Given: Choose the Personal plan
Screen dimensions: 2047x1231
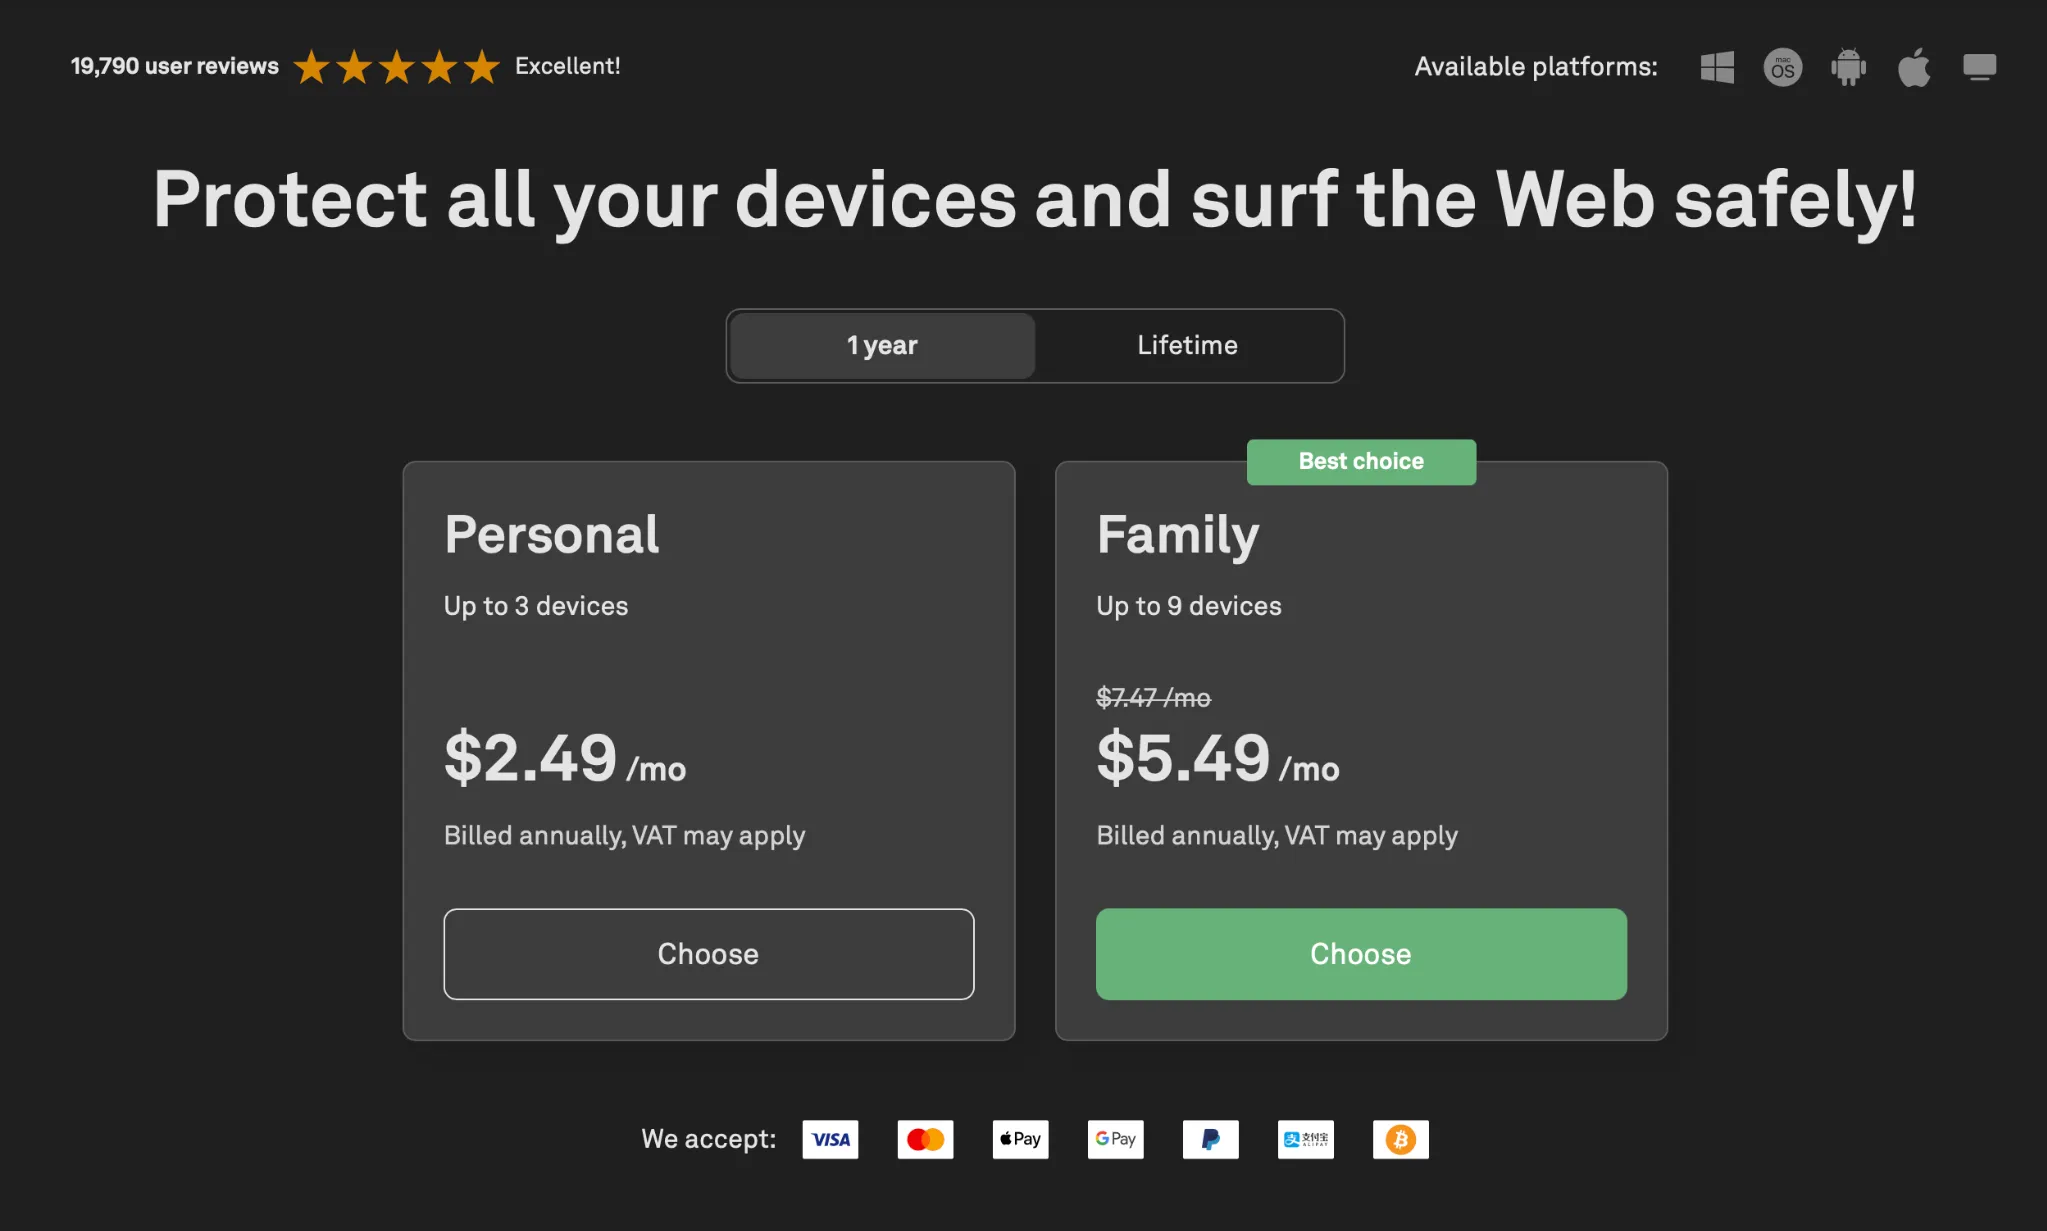Looking at the screenshot, I should click(708, 953).
